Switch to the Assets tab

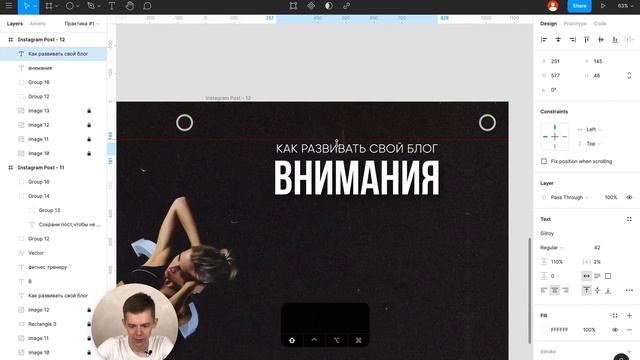click(x=38, y=24)
